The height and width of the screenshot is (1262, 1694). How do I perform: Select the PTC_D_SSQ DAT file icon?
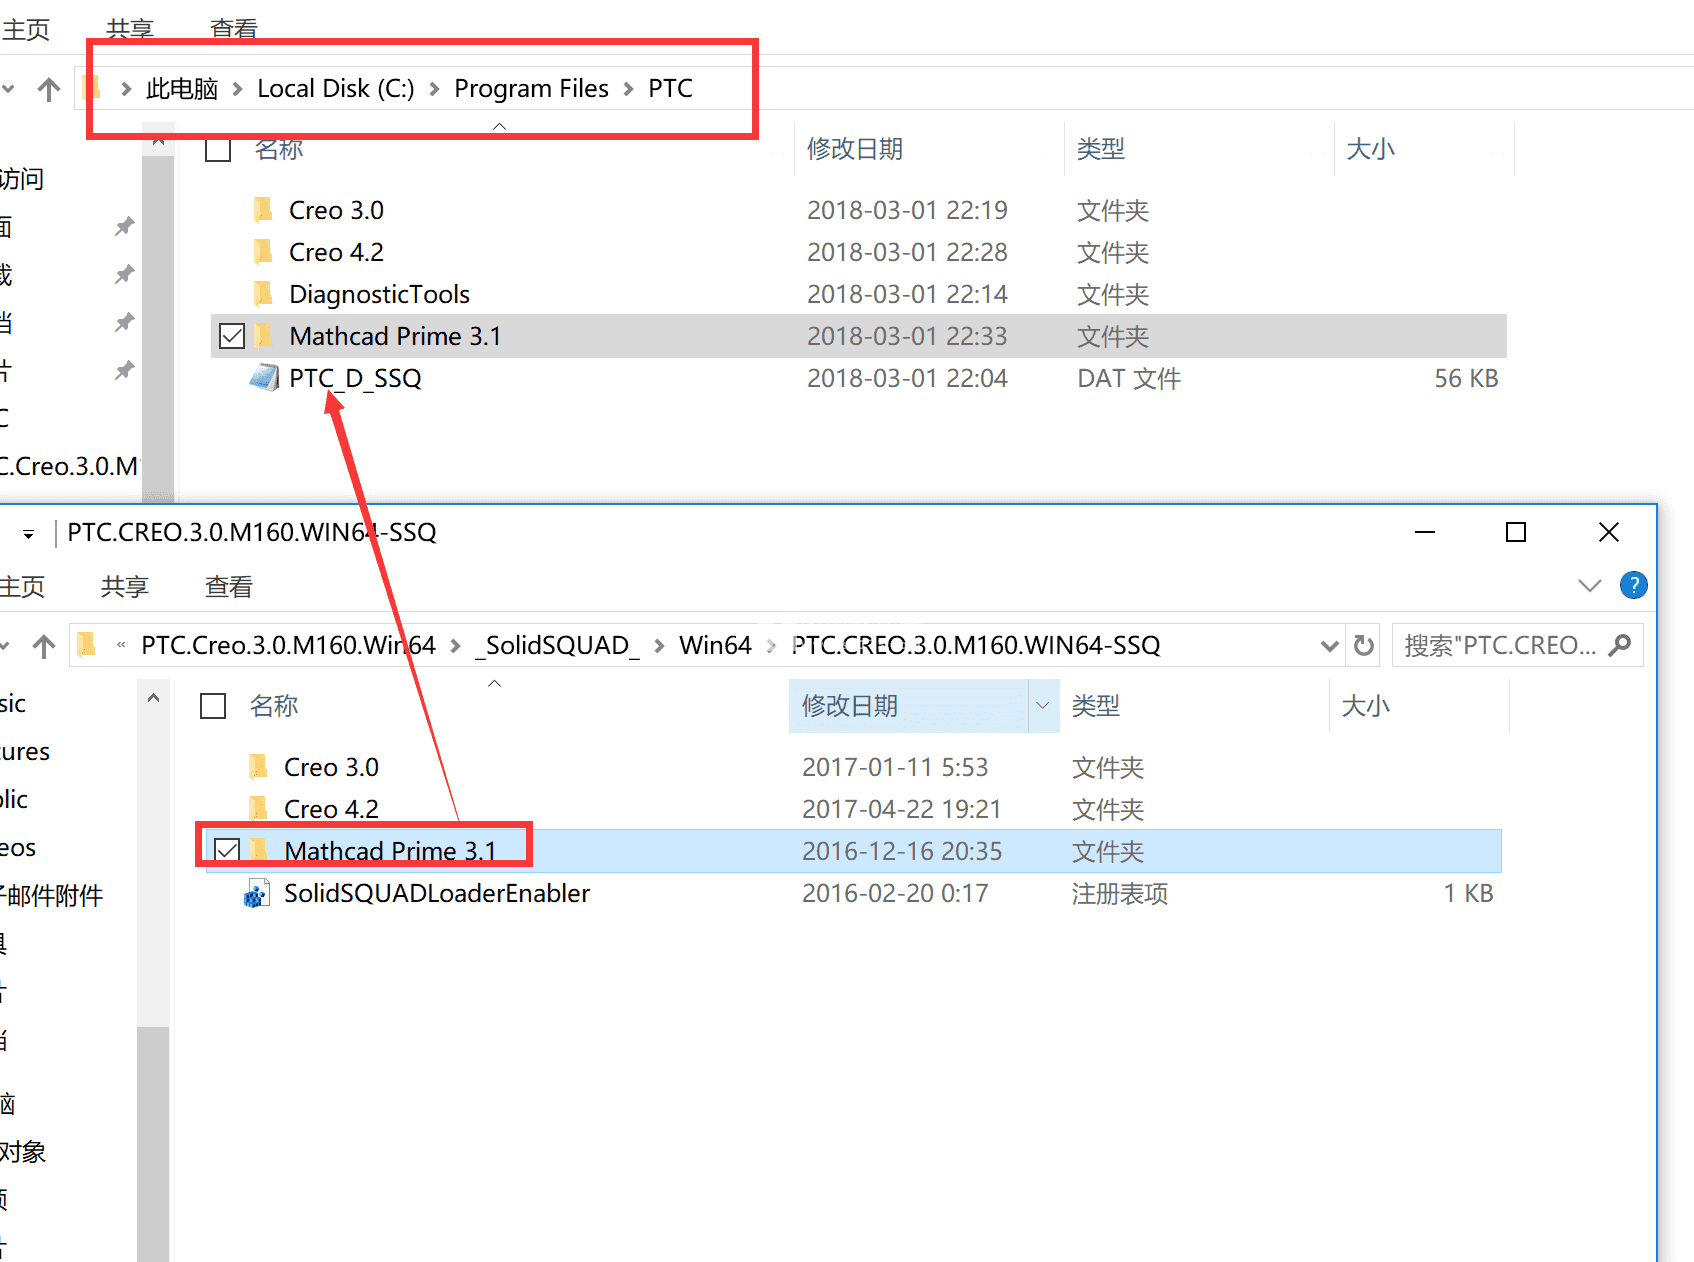click(x=264, y=378)
